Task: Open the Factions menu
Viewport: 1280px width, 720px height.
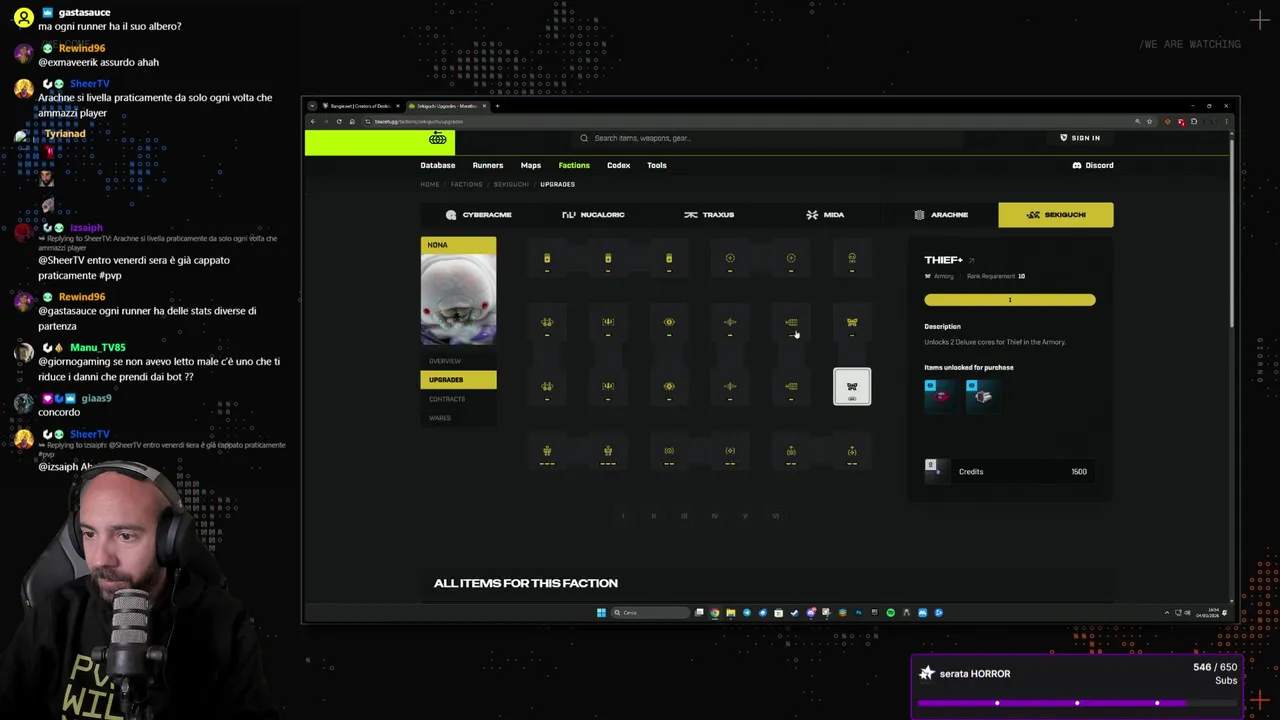Action: 574,165
